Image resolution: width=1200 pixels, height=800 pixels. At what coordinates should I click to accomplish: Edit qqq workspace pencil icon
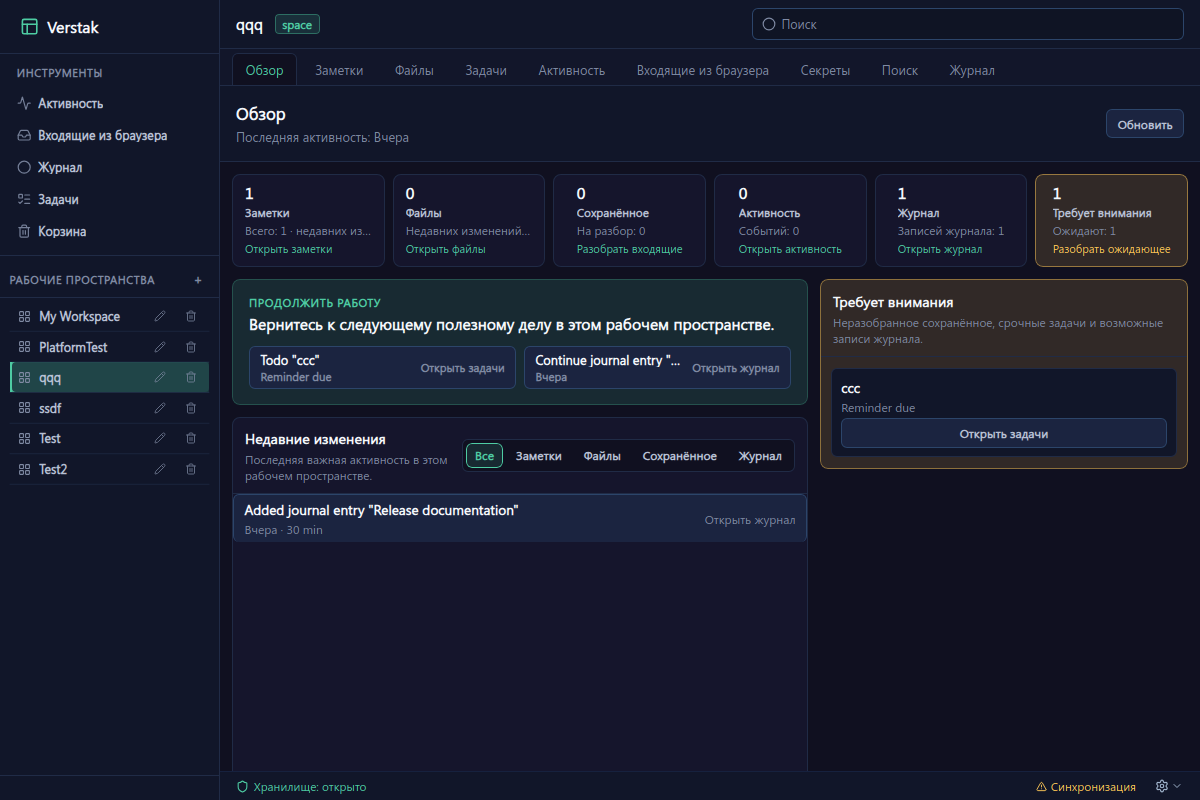pyautogui.click(x=160, y=377)
